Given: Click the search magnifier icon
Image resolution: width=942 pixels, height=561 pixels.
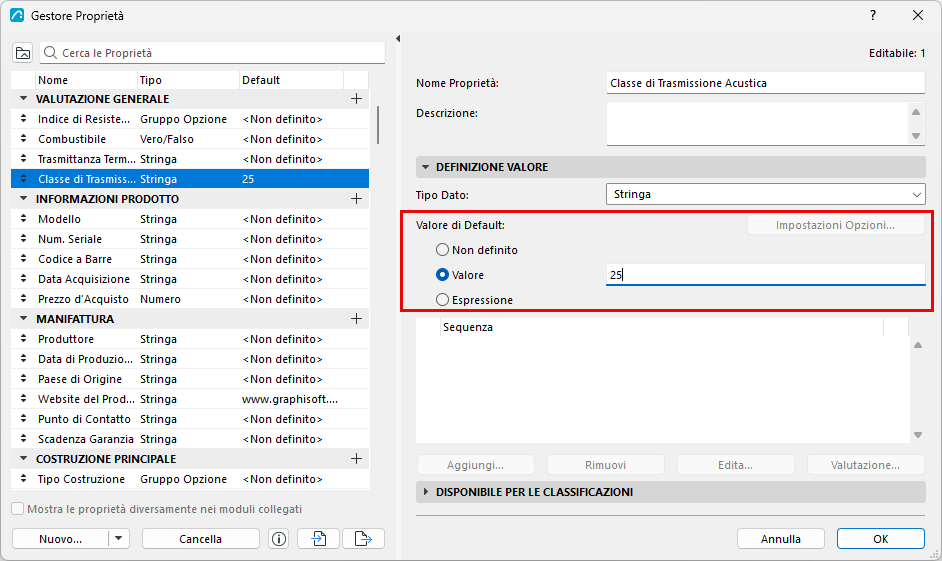Looking at the screenshot, I should coord(50,53).
